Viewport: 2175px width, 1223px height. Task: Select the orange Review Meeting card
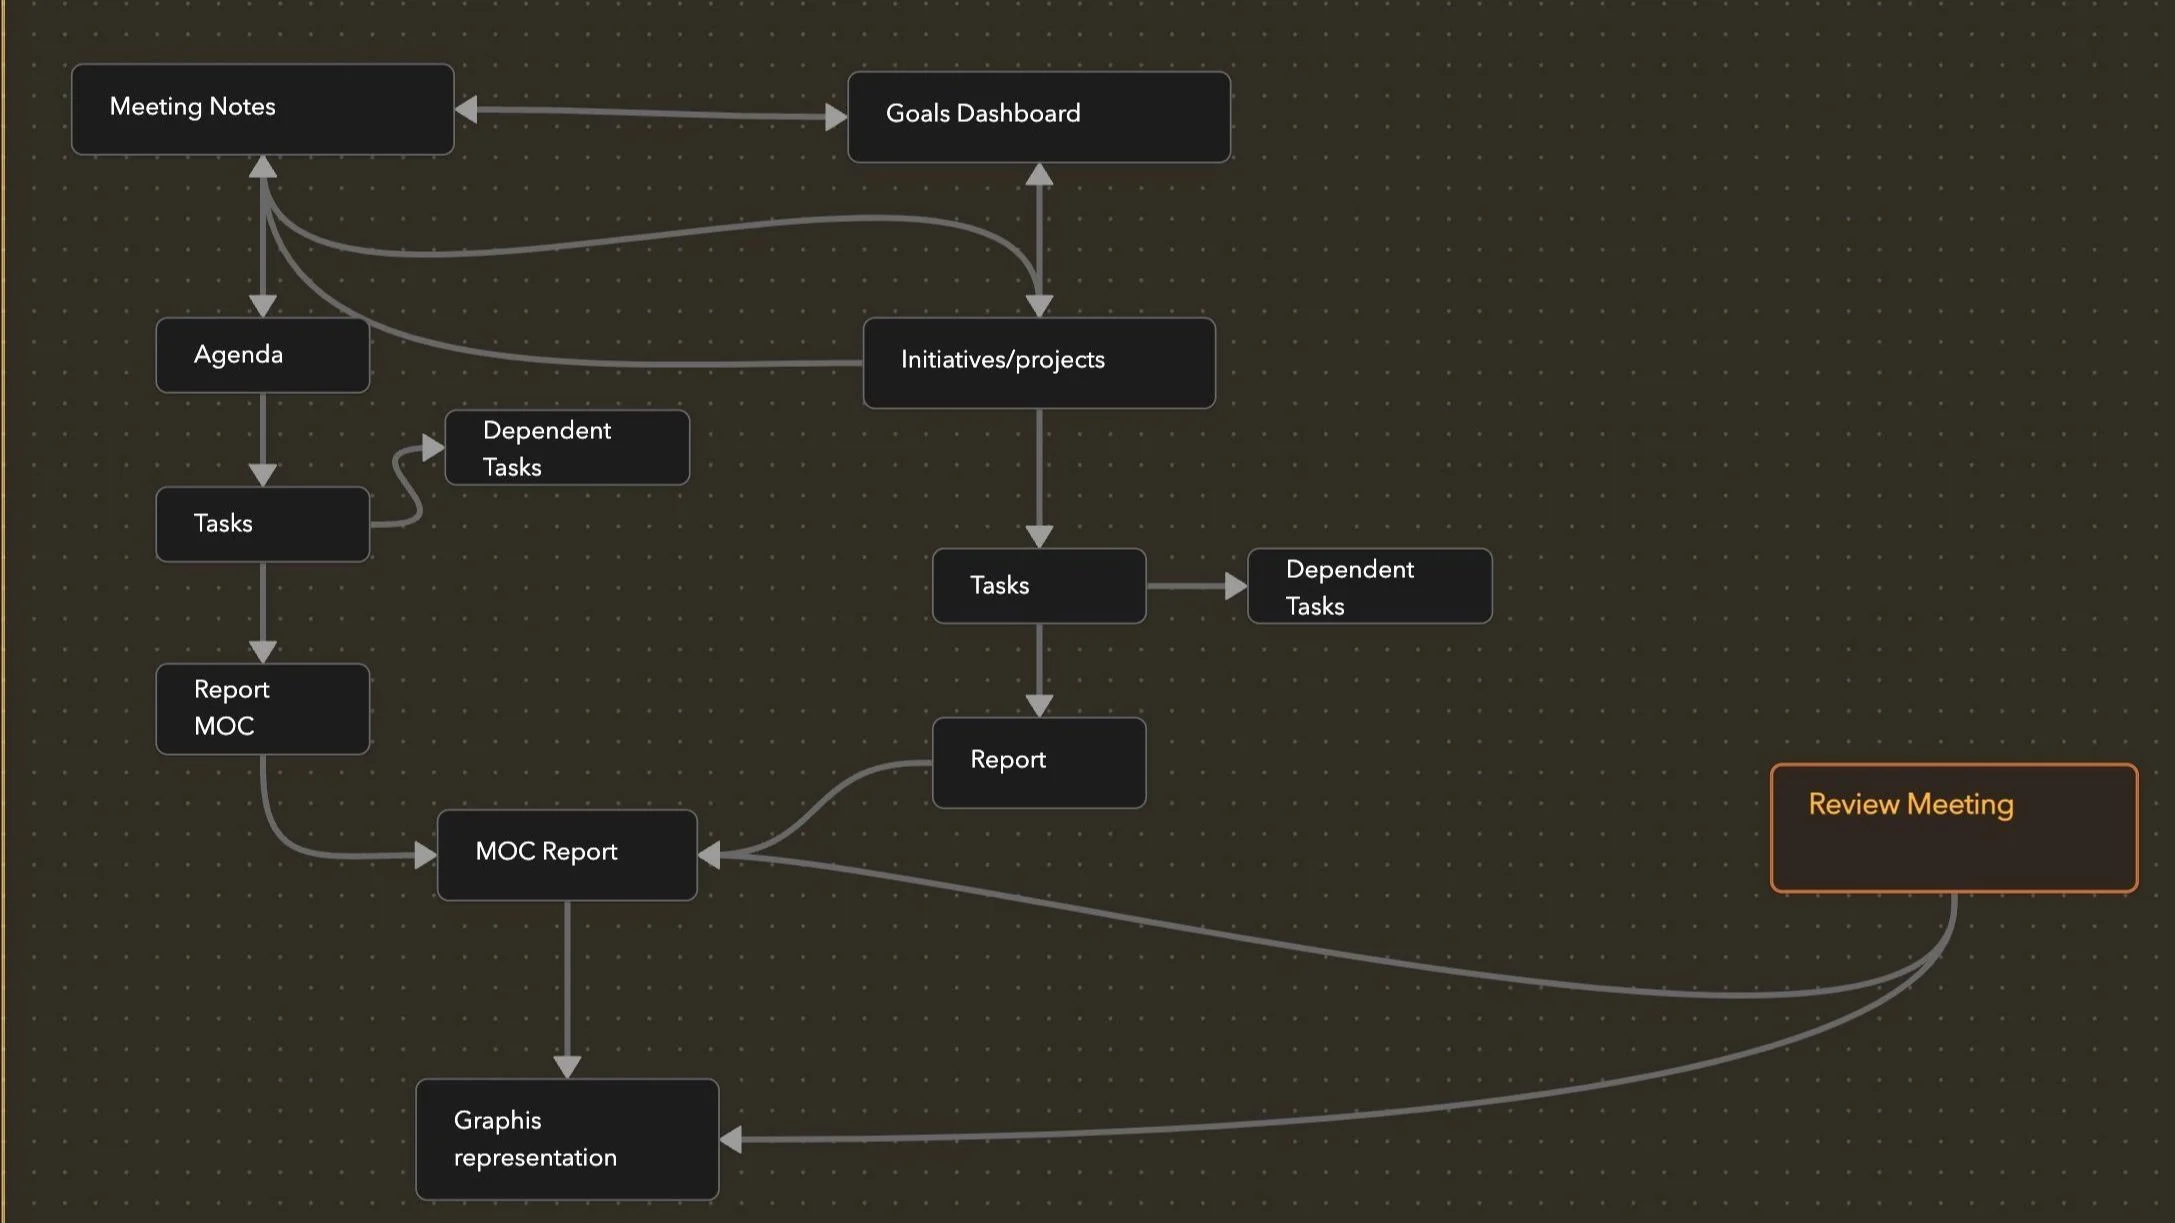[x=1952, y=828]
